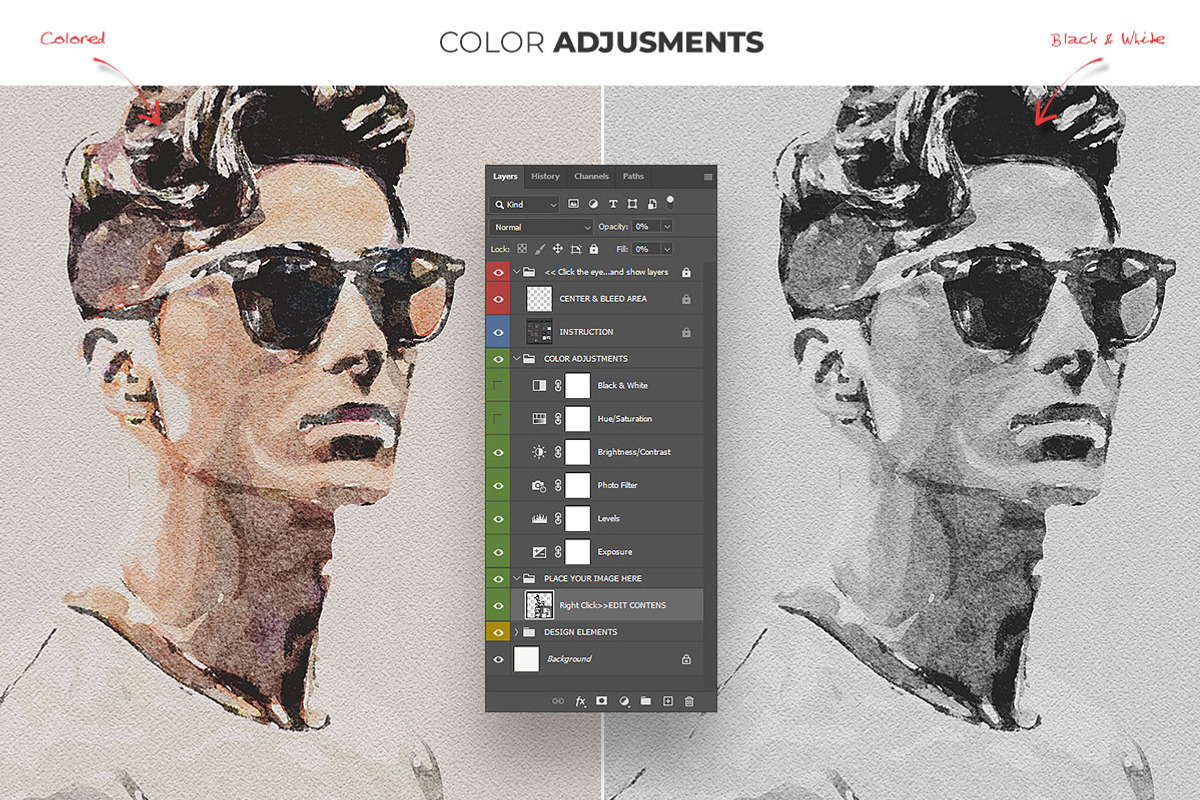Expand the DESIGN ELEMENTS group
This screenshot has width=1200, height=800.
click(x=517, y=632)
